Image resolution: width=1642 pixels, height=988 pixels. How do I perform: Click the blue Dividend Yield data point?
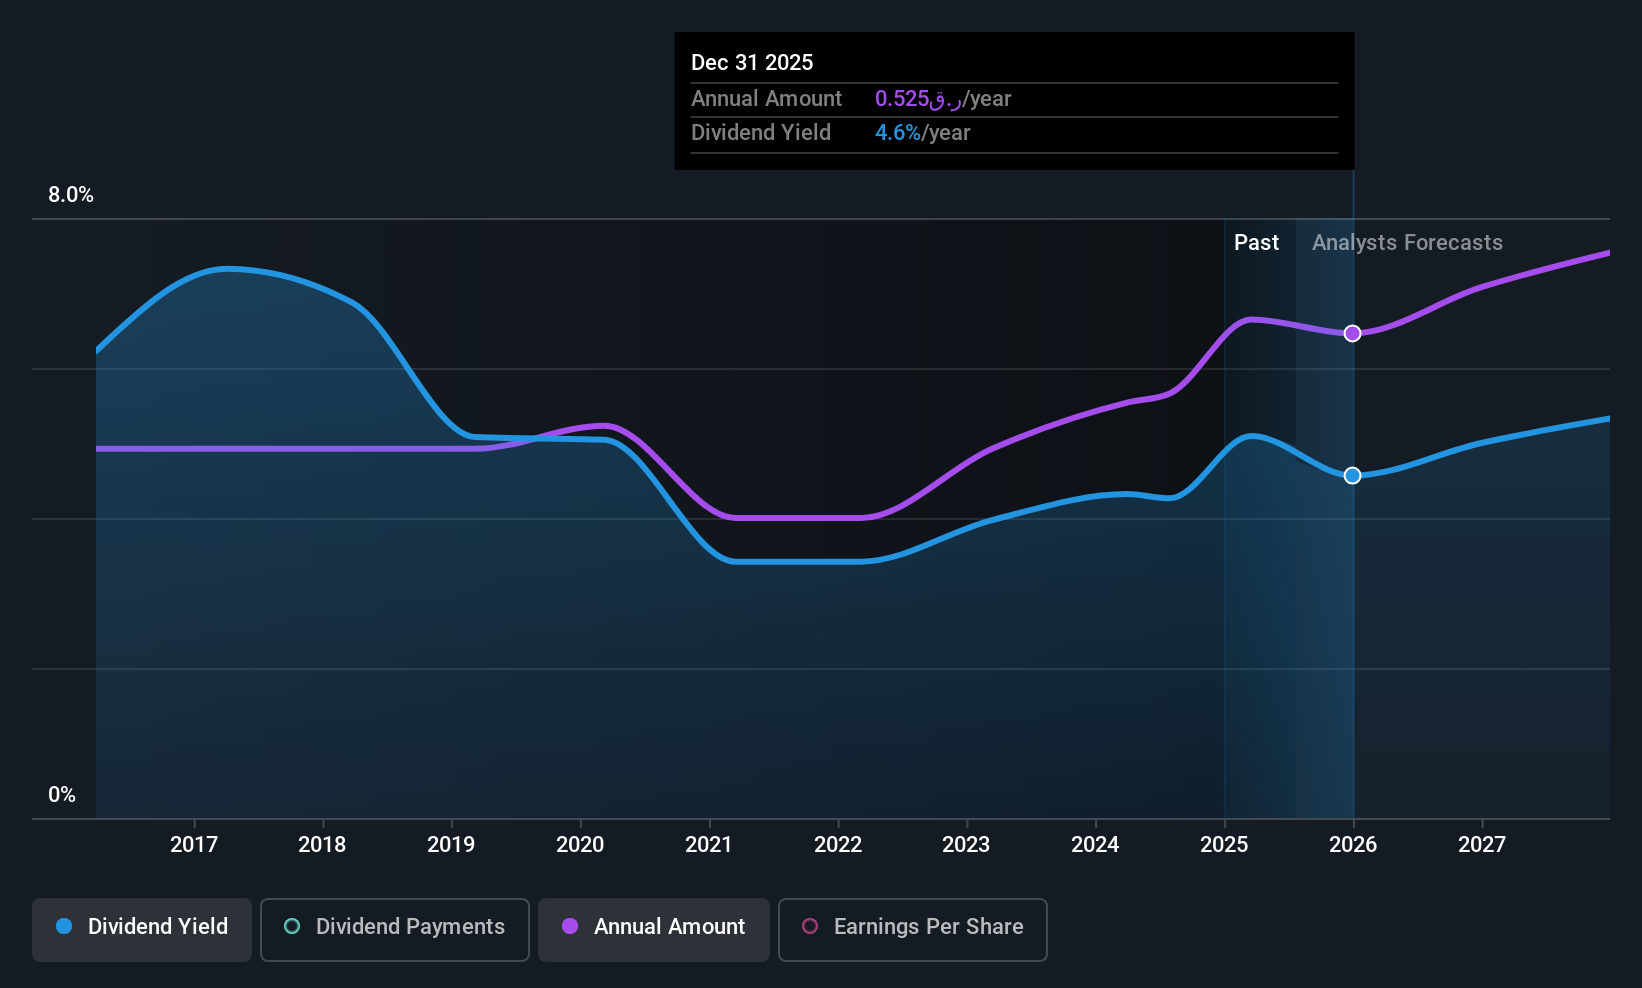(x=1352, y=476)
